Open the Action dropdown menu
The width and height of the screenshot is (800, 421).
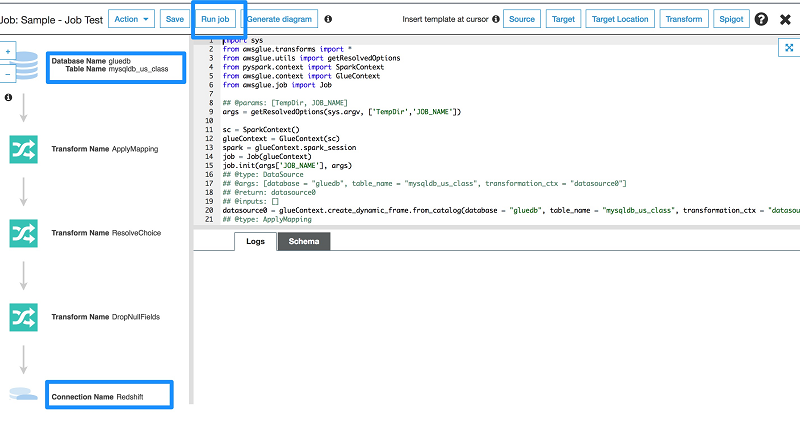[x=132, y=19]
